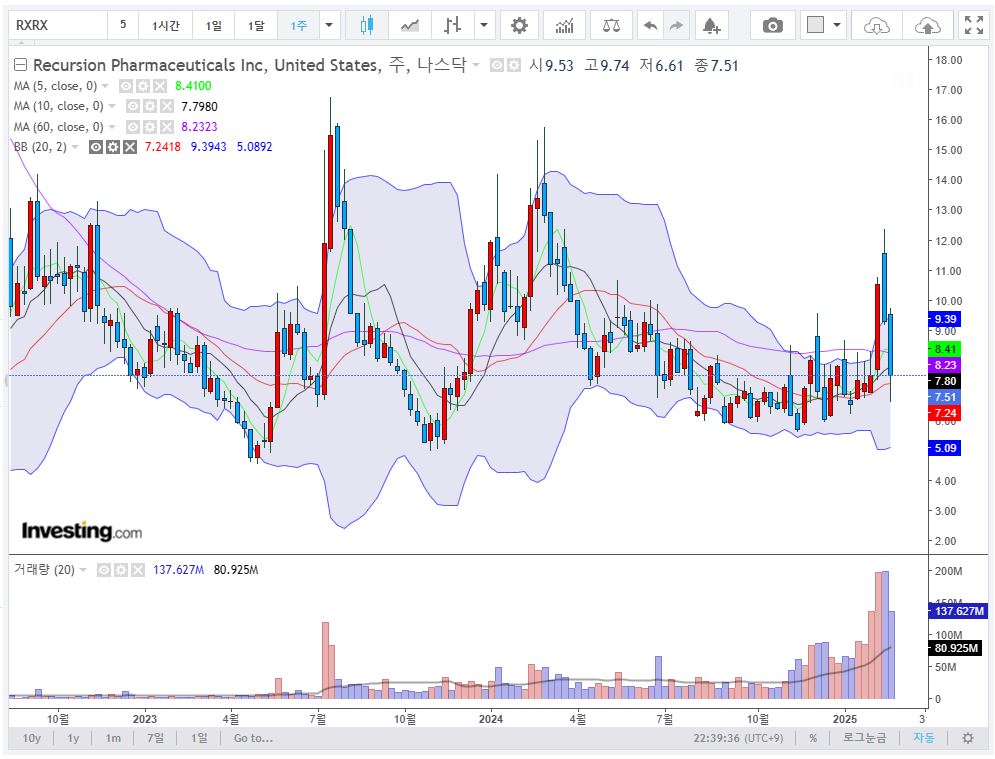
Task: Open the indicators icon in toolbar
Action: pyautogui.click(x=564, y=25)
